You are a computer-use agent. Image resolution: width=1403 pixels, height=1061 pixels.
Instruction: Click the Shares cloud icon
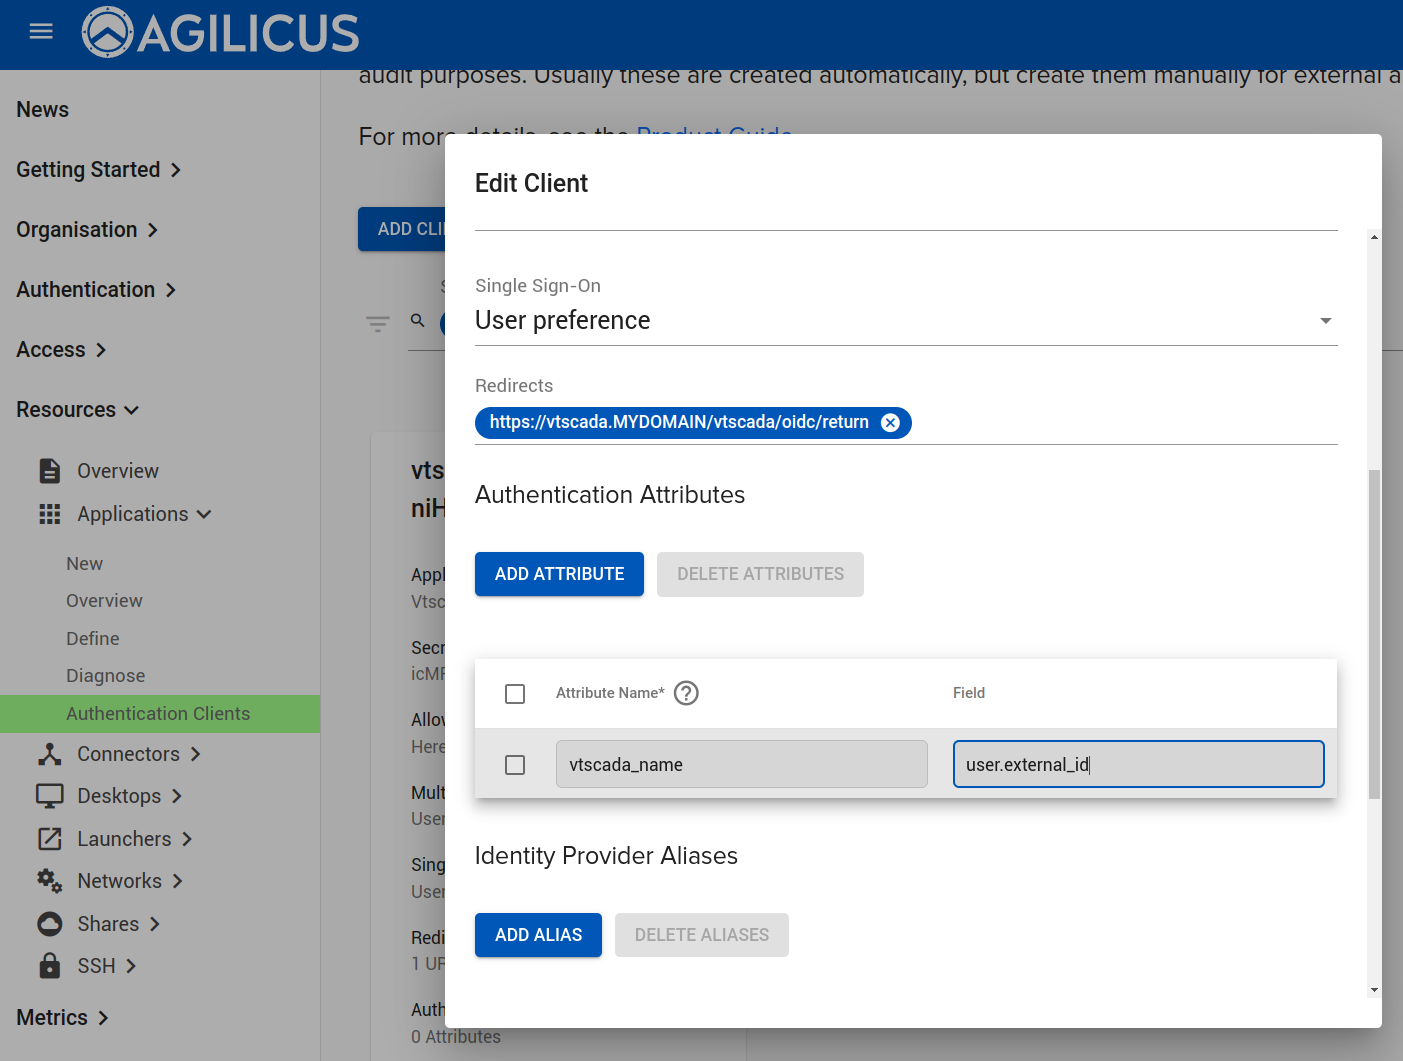pyautogui.click(x=49, y=924)
